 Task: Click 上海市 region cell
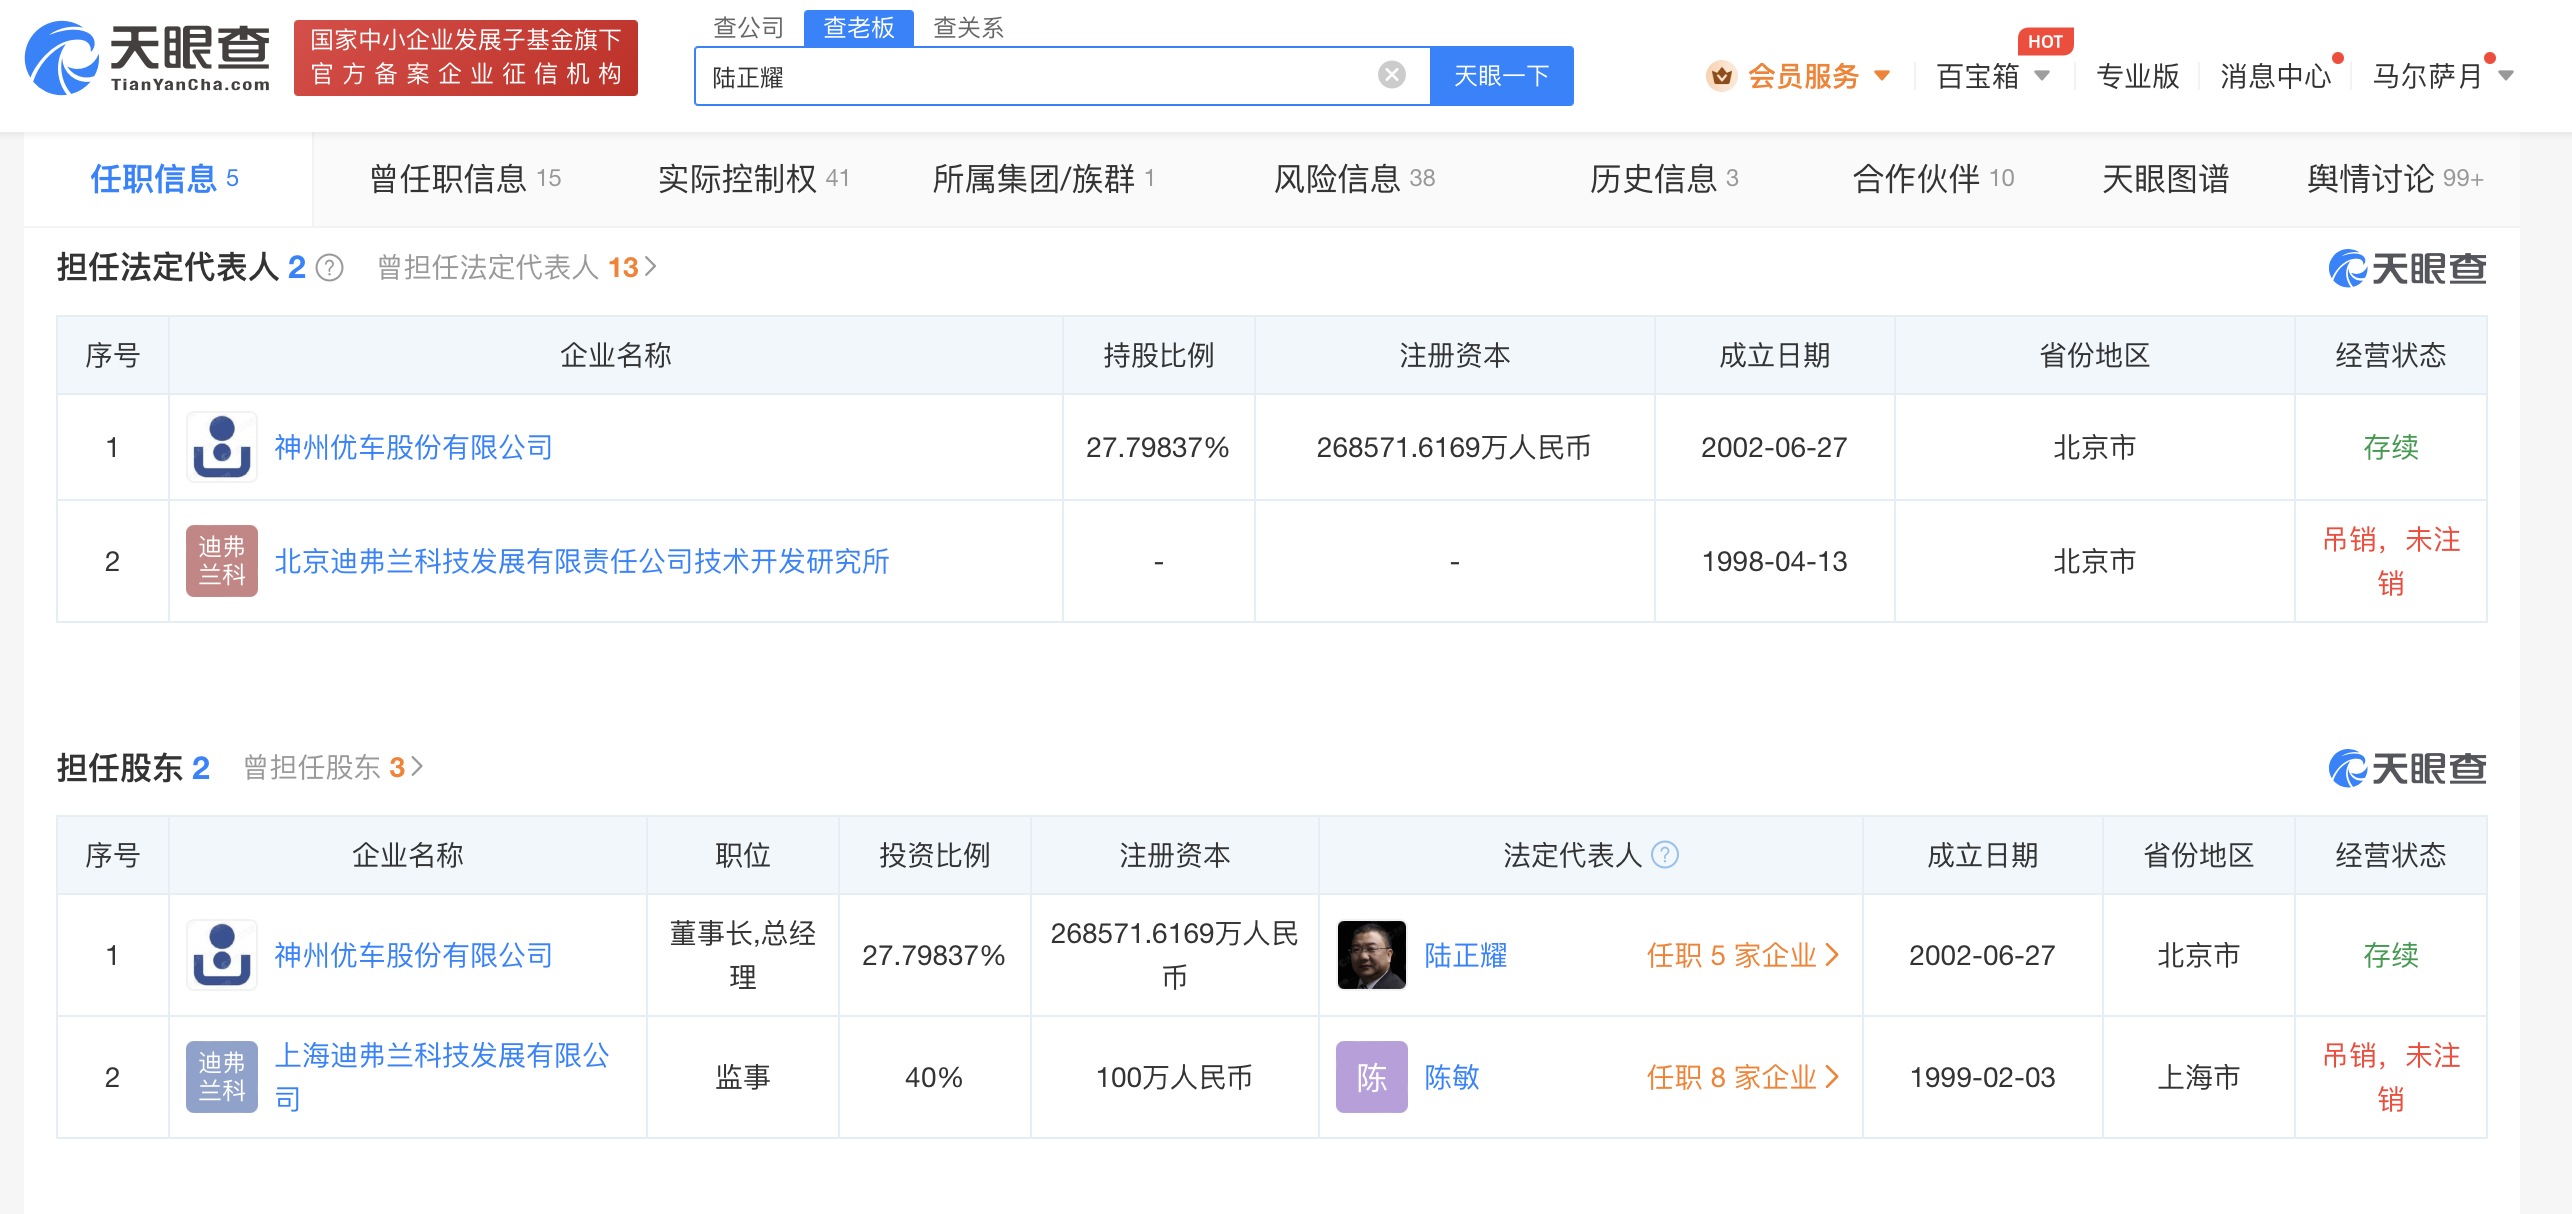coord(2198,1077)
